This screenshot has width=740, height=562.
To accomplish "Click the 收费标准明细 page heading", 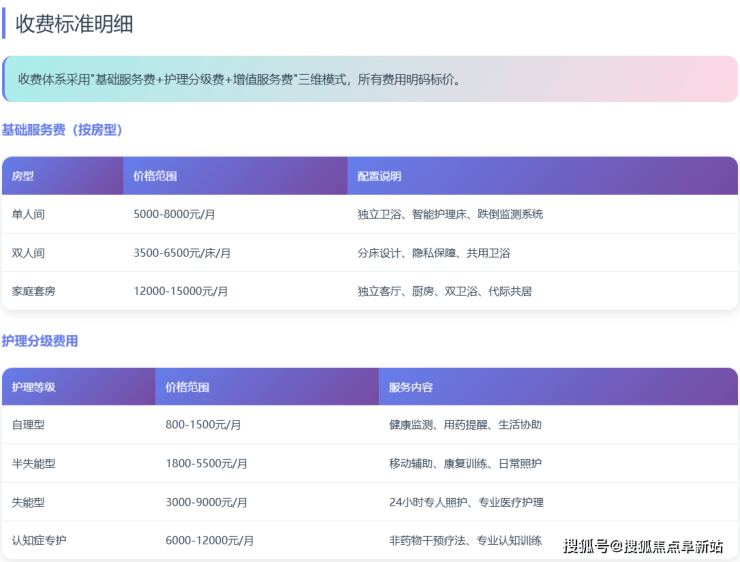I will pyautogui.click(x=75, y=24).
